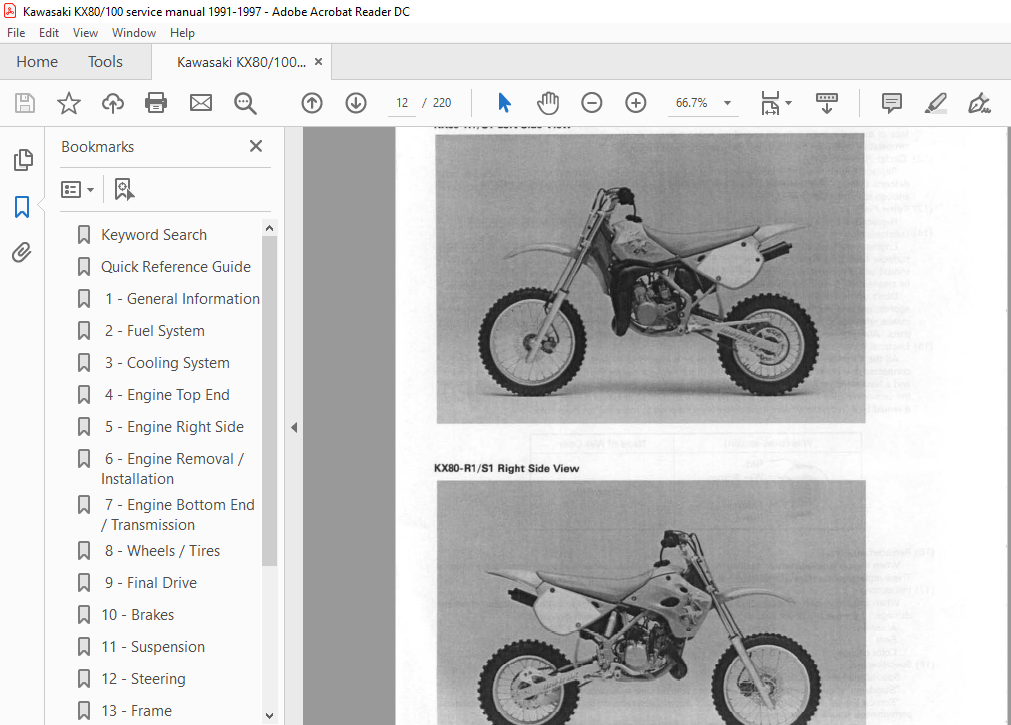
Task: Click the bookmarks panel scrollbar thumb
Action: coord(270,401)
